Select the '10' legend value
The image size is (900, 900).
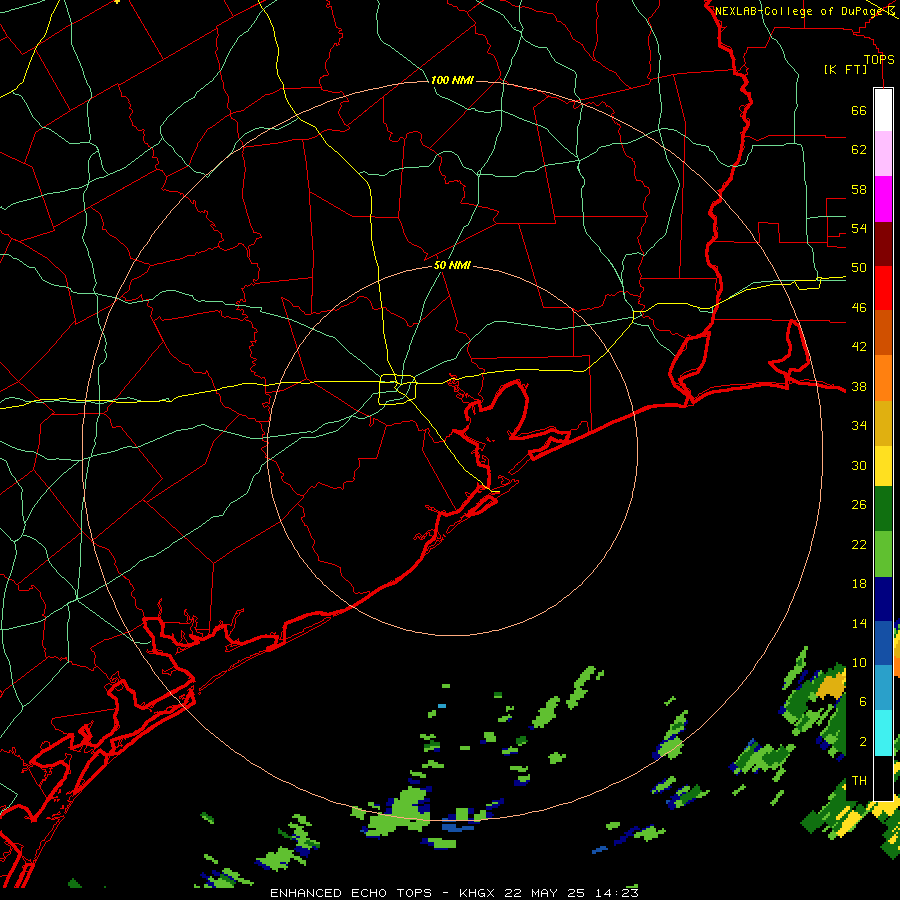click(859, 662)
